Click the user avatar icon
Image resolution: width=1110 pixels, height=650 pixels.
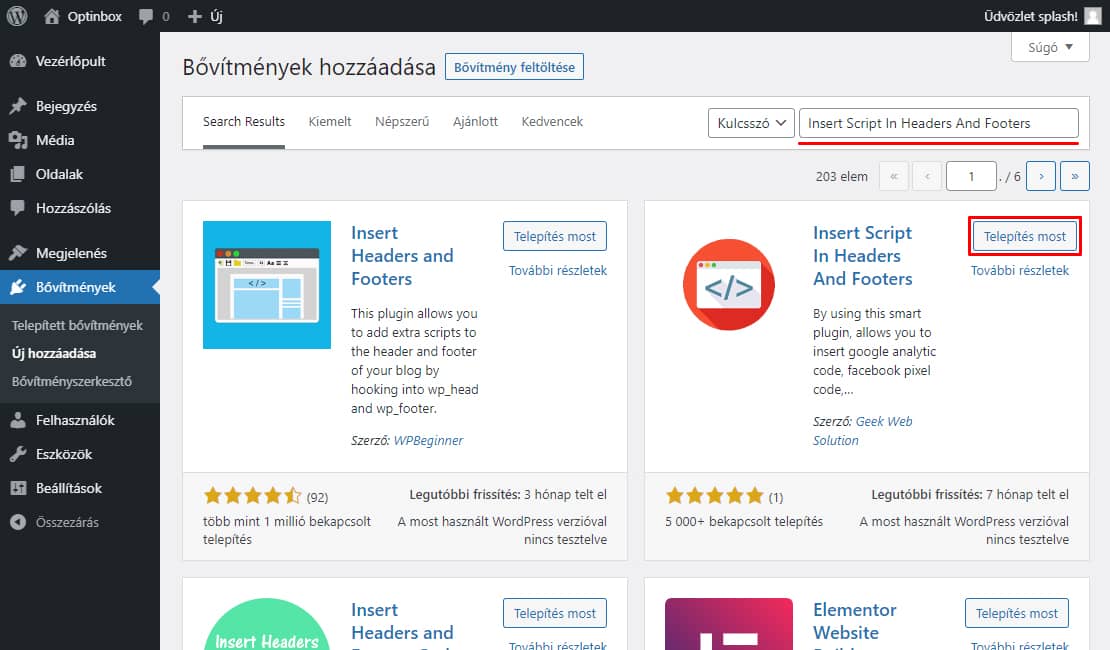point(1093,16)
